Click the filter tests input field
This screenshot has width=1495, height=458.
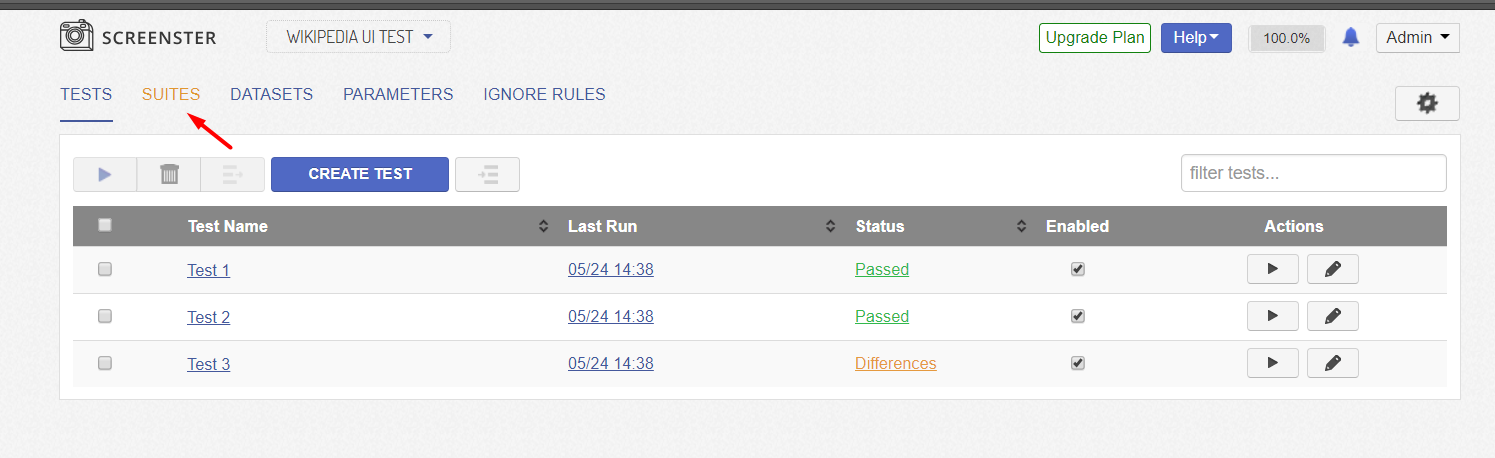tap(1313, 173)
